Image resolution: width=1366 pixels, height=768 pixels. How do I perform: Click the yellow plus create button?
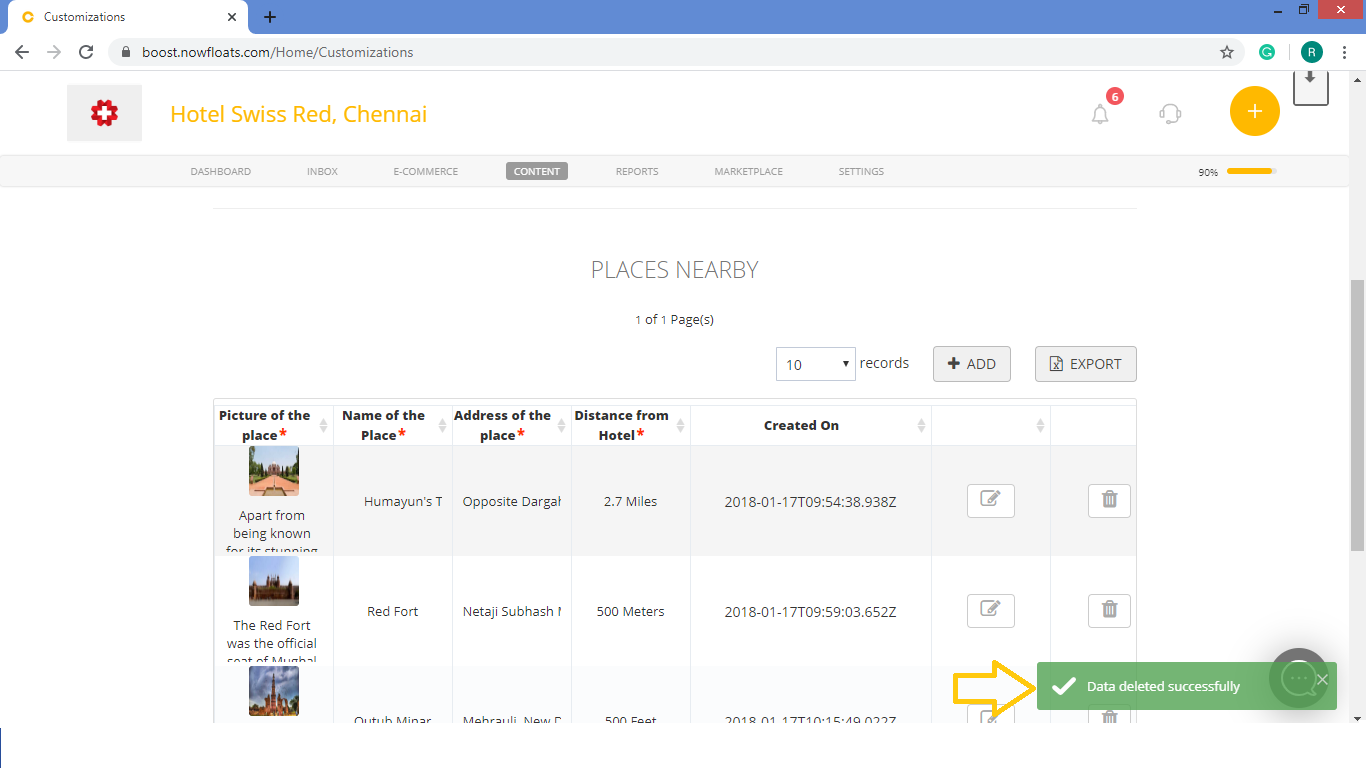[x=1254, y=111]
